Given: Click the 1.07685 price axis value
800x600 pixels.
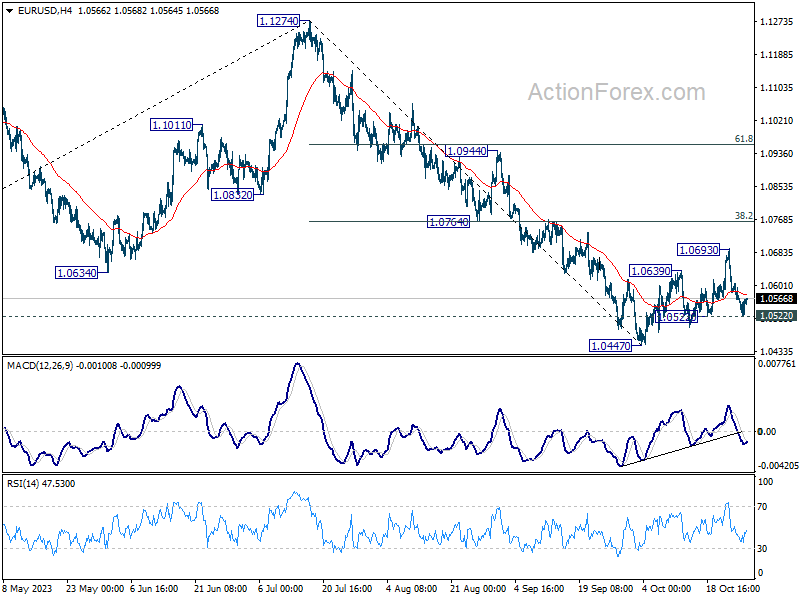Looking at the screenshot, I should click(x=777, y=219).
